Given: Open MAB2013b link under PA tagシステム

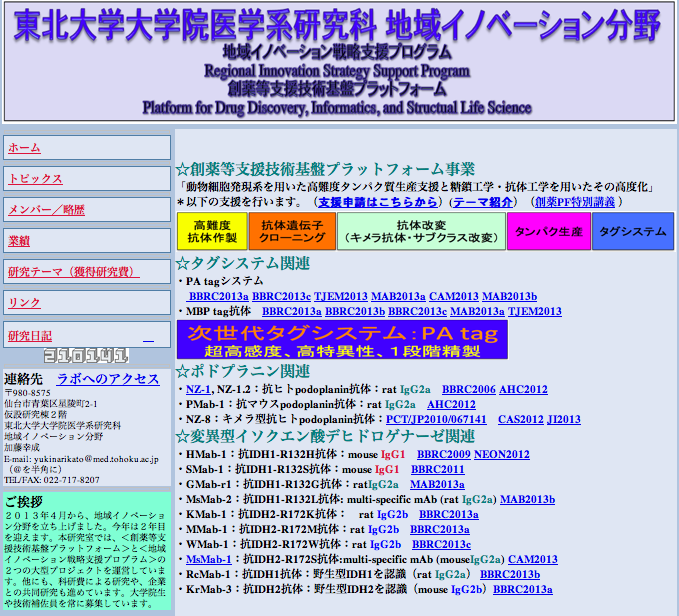Looking at the screenshot, I should [510, 297].
